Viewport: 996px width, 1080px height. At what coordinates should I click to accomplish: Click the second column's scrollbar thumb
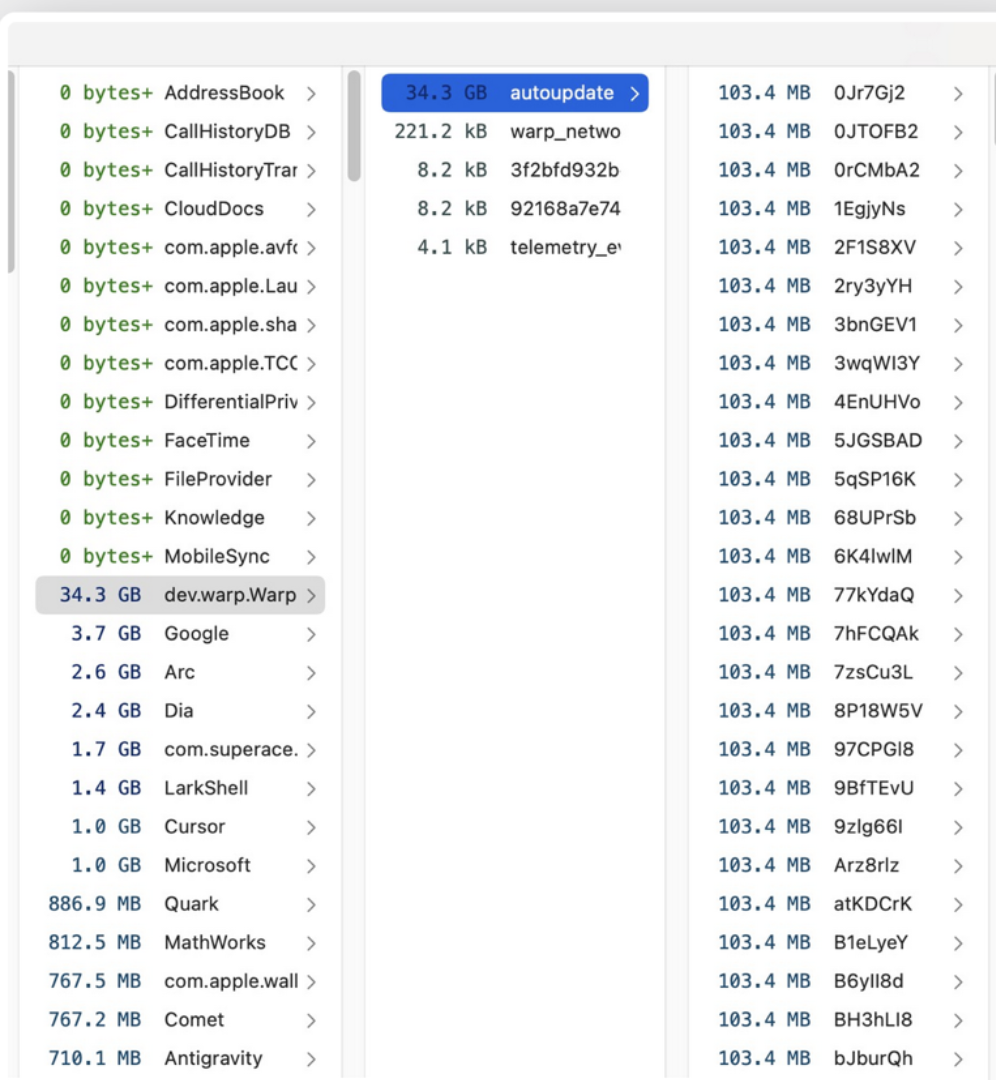coord(354,125)
